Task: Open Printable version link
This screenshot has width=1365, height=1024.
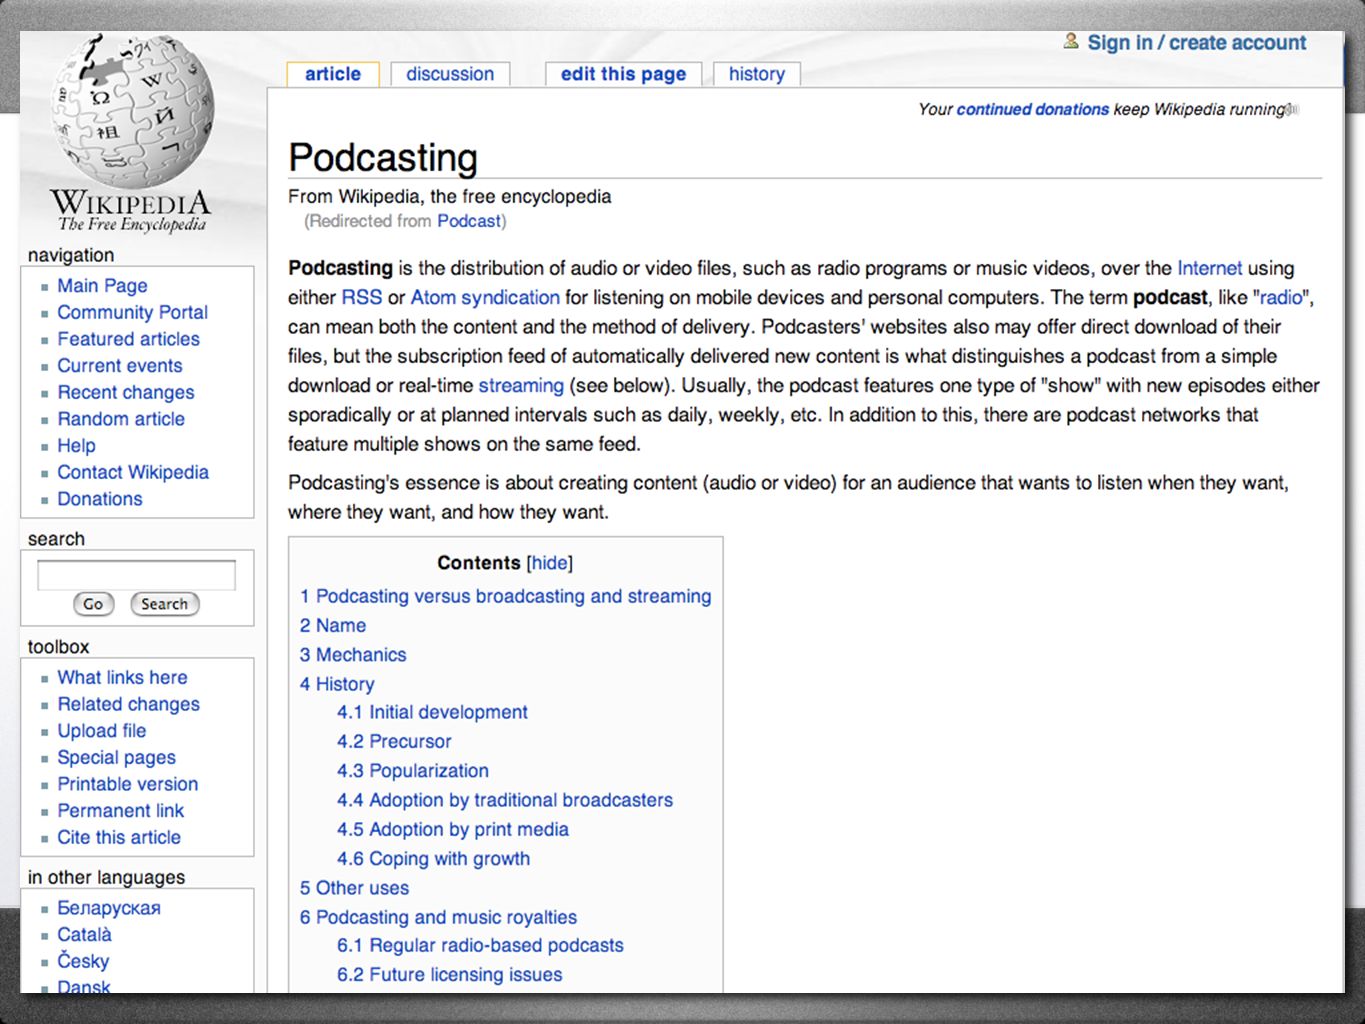Action: pyautogui.click(x=127, y=784)
